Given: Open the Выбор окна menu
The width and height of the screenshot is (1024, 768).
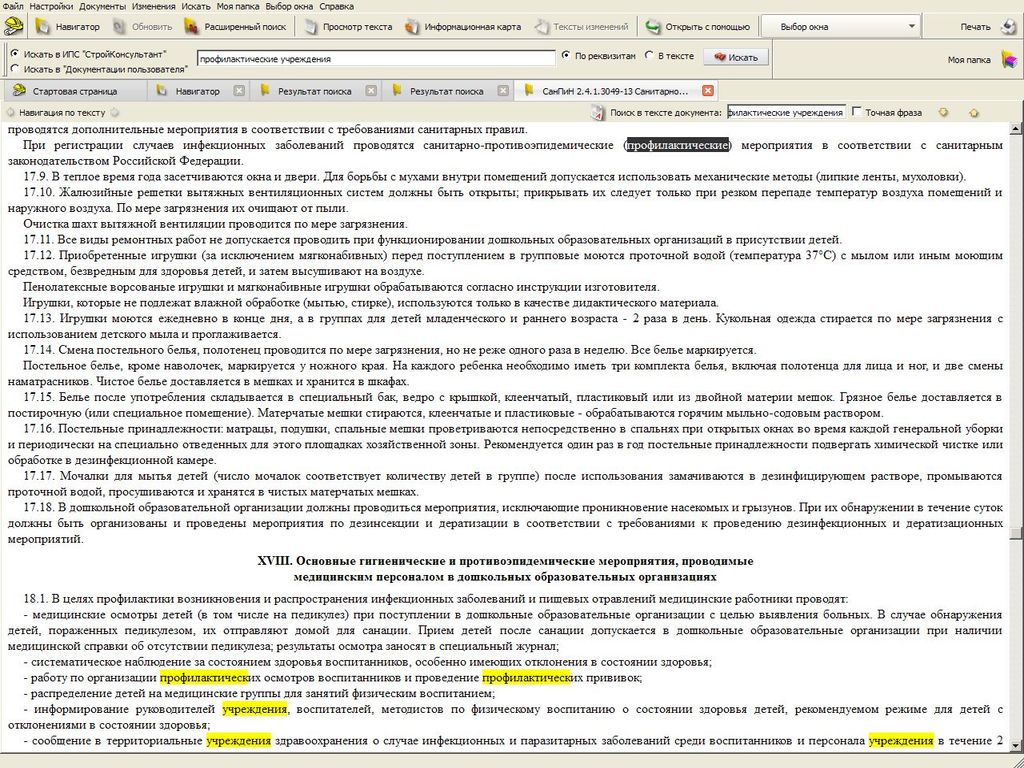Looking at the screenshot, I should pyautogui.click(x=290, y=7).
